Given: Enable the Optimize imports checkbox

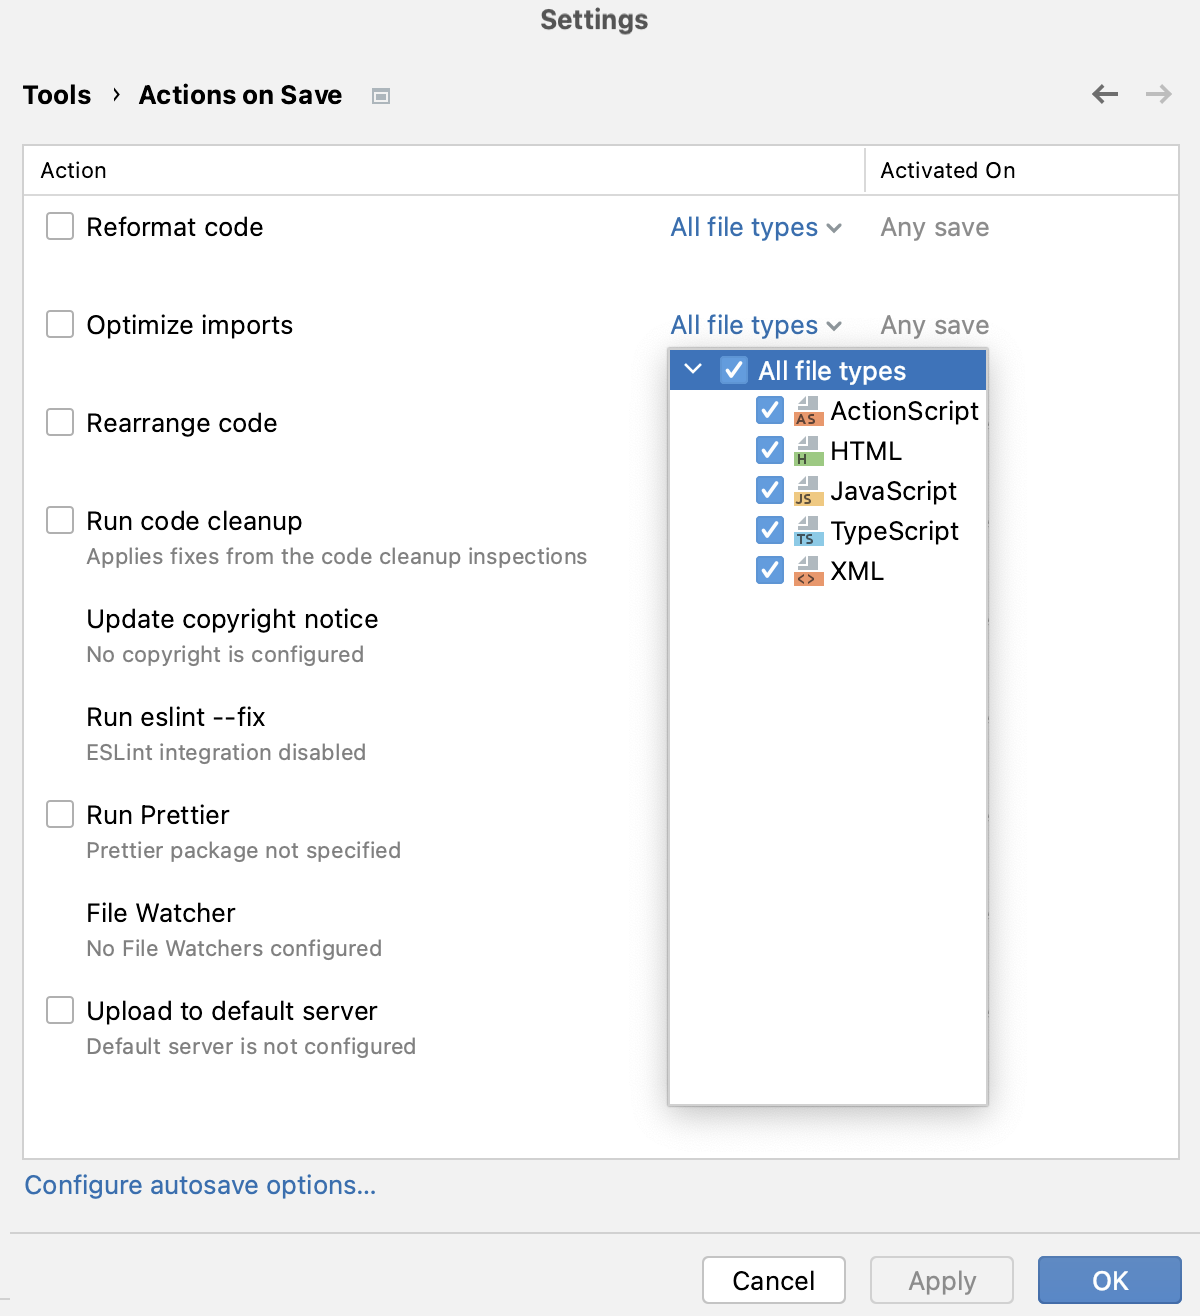Looking at the screenshot, I should click(60, 324).
